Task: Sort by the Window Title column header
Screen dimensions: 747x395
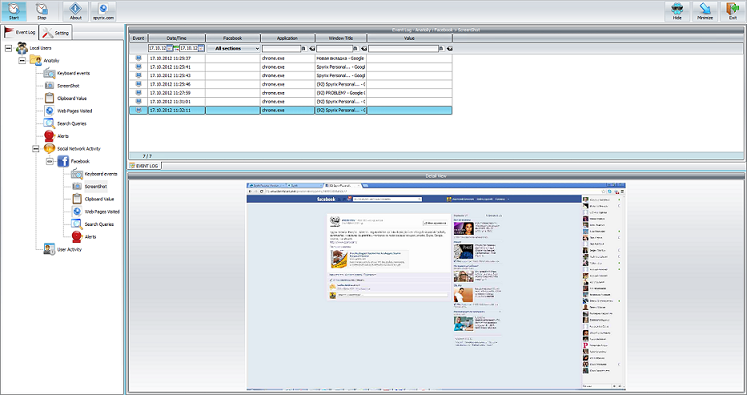Action: 341,38
